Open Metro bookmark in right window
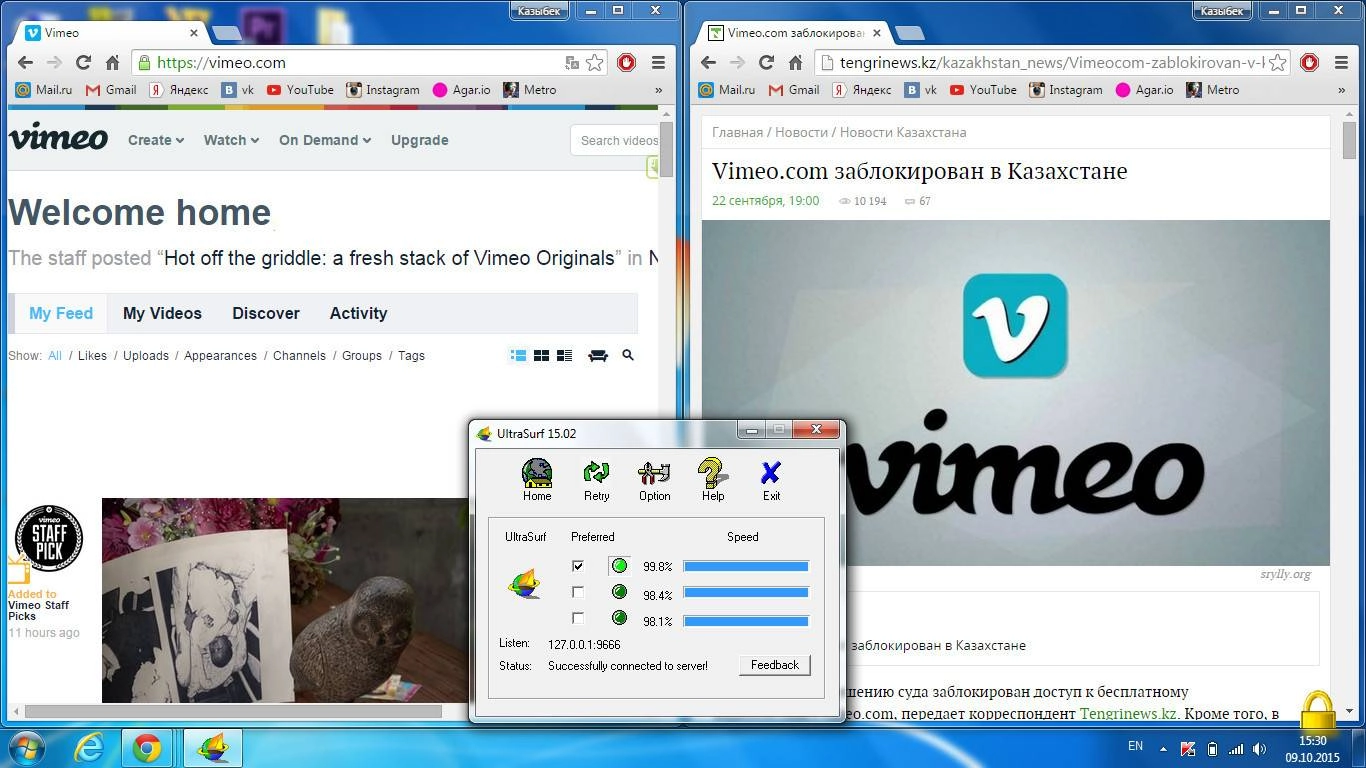 pos(1212,90)
